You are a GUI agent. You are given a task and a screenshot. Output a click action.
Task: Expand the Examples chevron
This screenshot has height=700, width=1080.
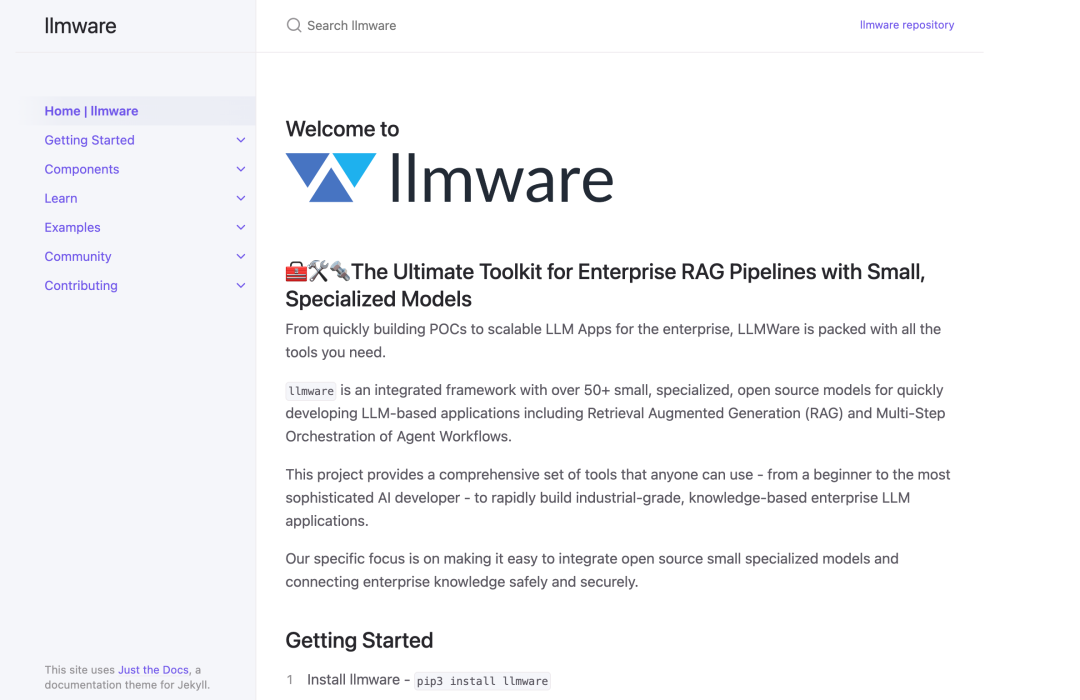coord(241,227)
